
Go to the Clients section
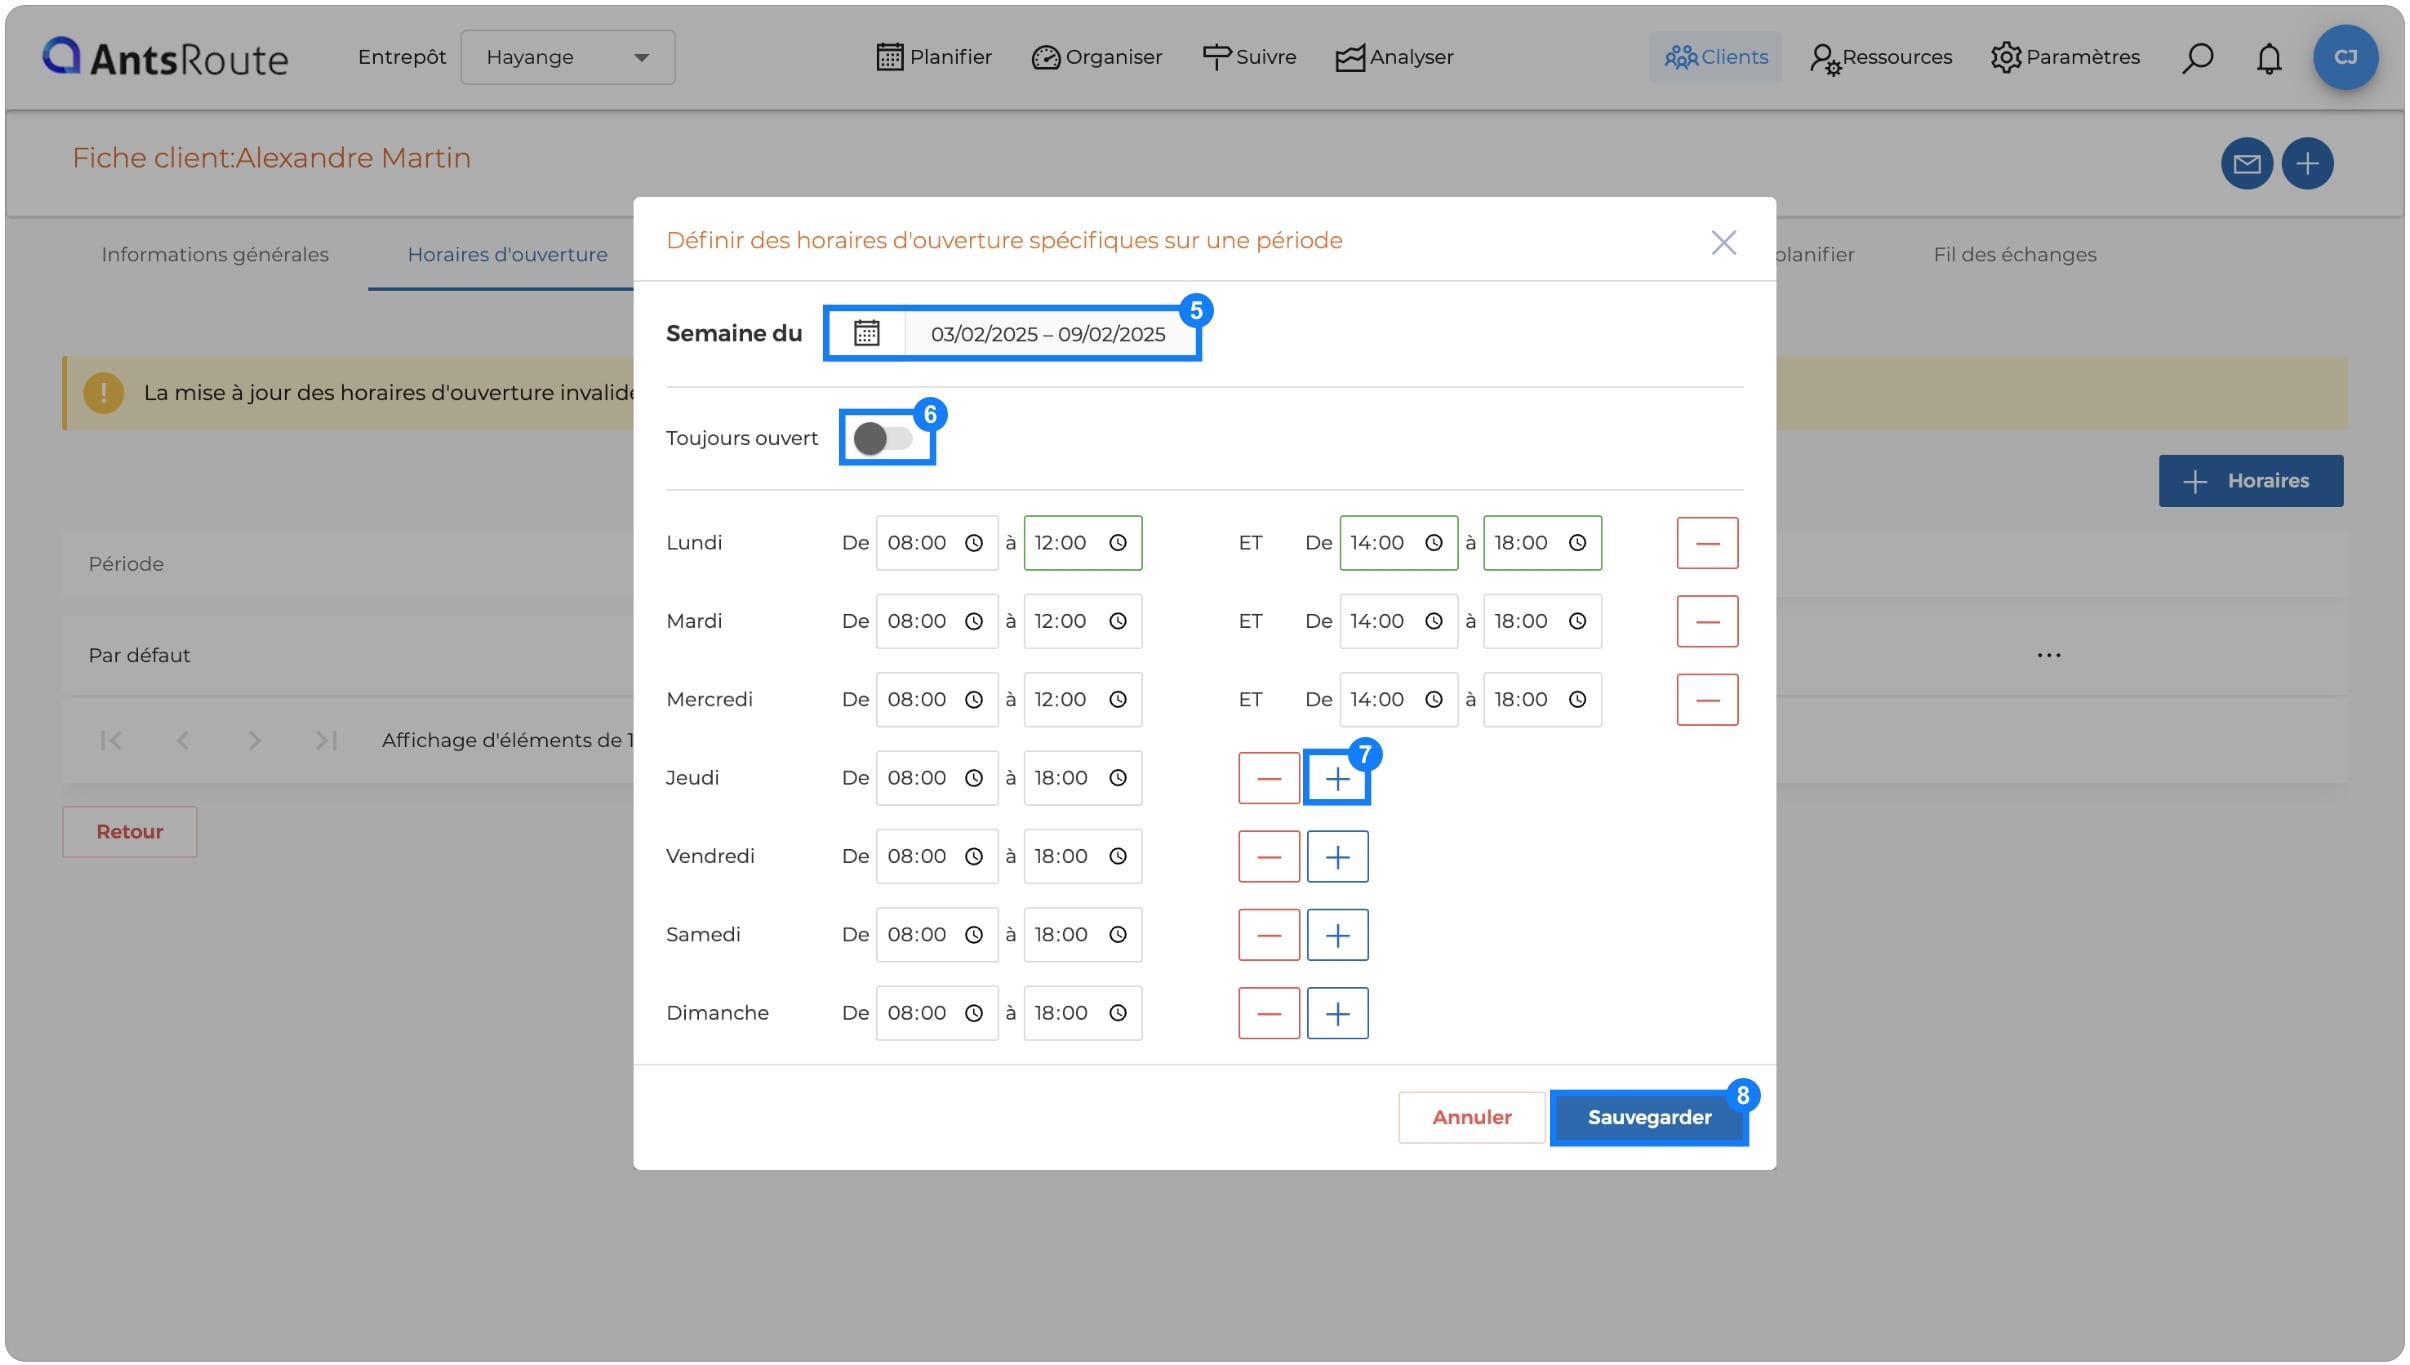tap(1715, 57)
